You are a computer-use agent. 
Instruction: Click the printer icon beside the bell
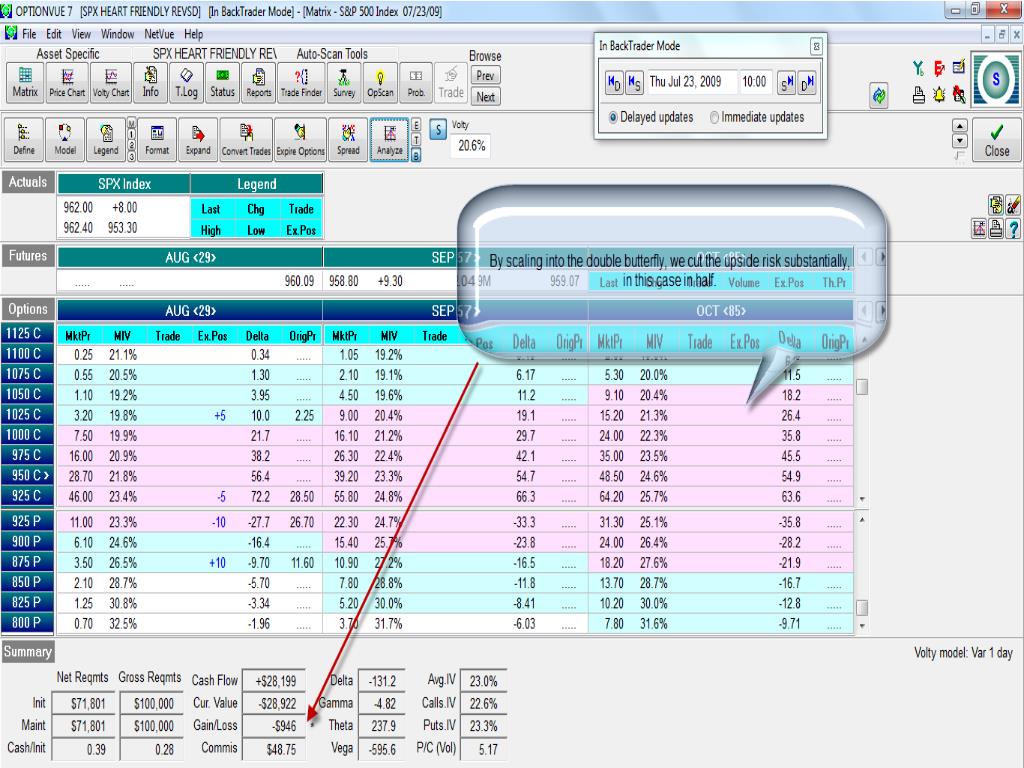click(919, 96)
